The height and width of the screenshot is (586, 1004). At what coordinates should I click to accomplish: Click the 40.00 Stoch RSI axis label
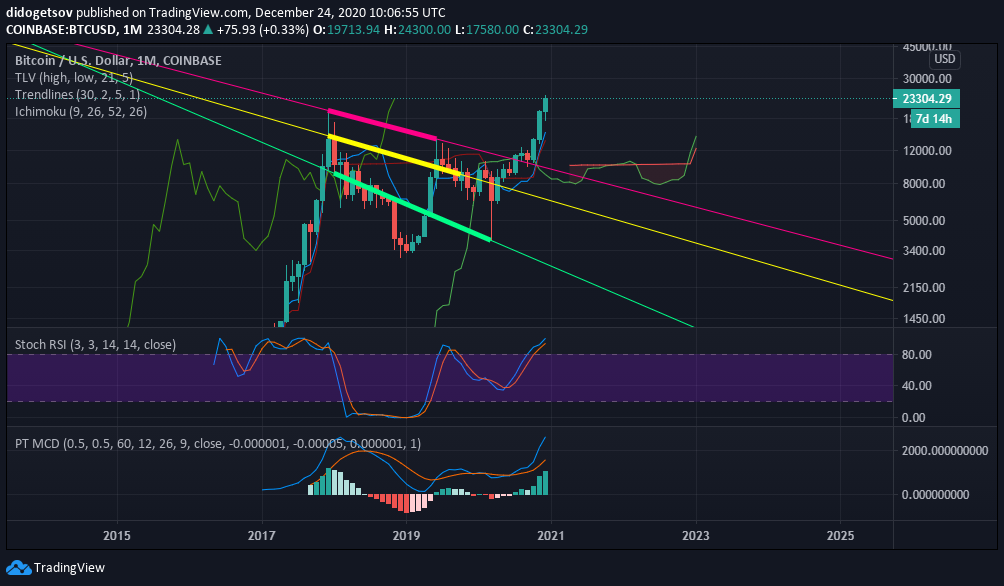click(917, 386)
